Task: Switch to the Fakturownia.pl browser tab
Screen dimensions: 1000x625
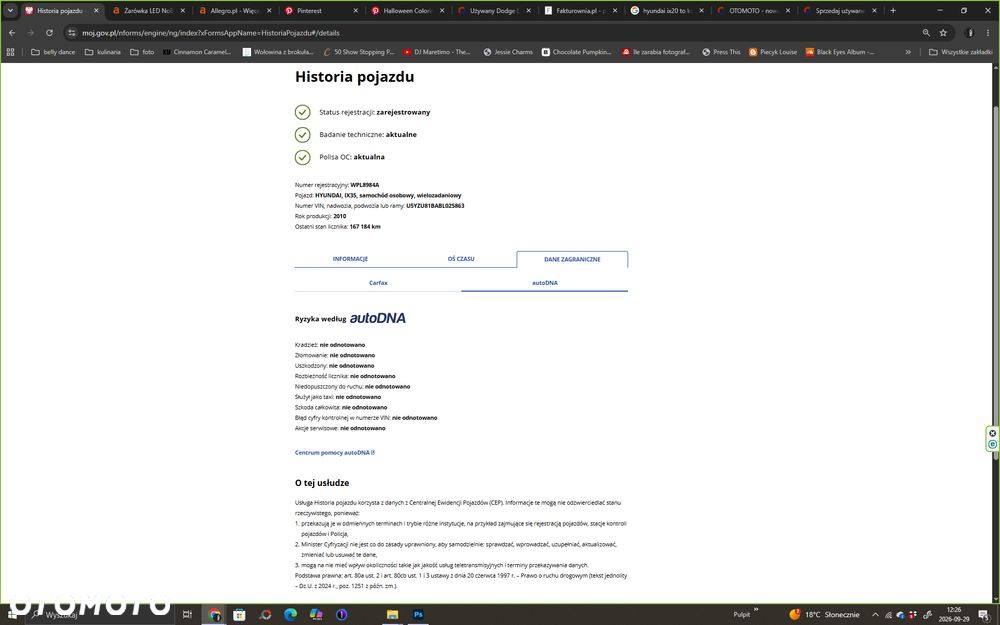Action: pyautogui.click(x=582, y=10)
